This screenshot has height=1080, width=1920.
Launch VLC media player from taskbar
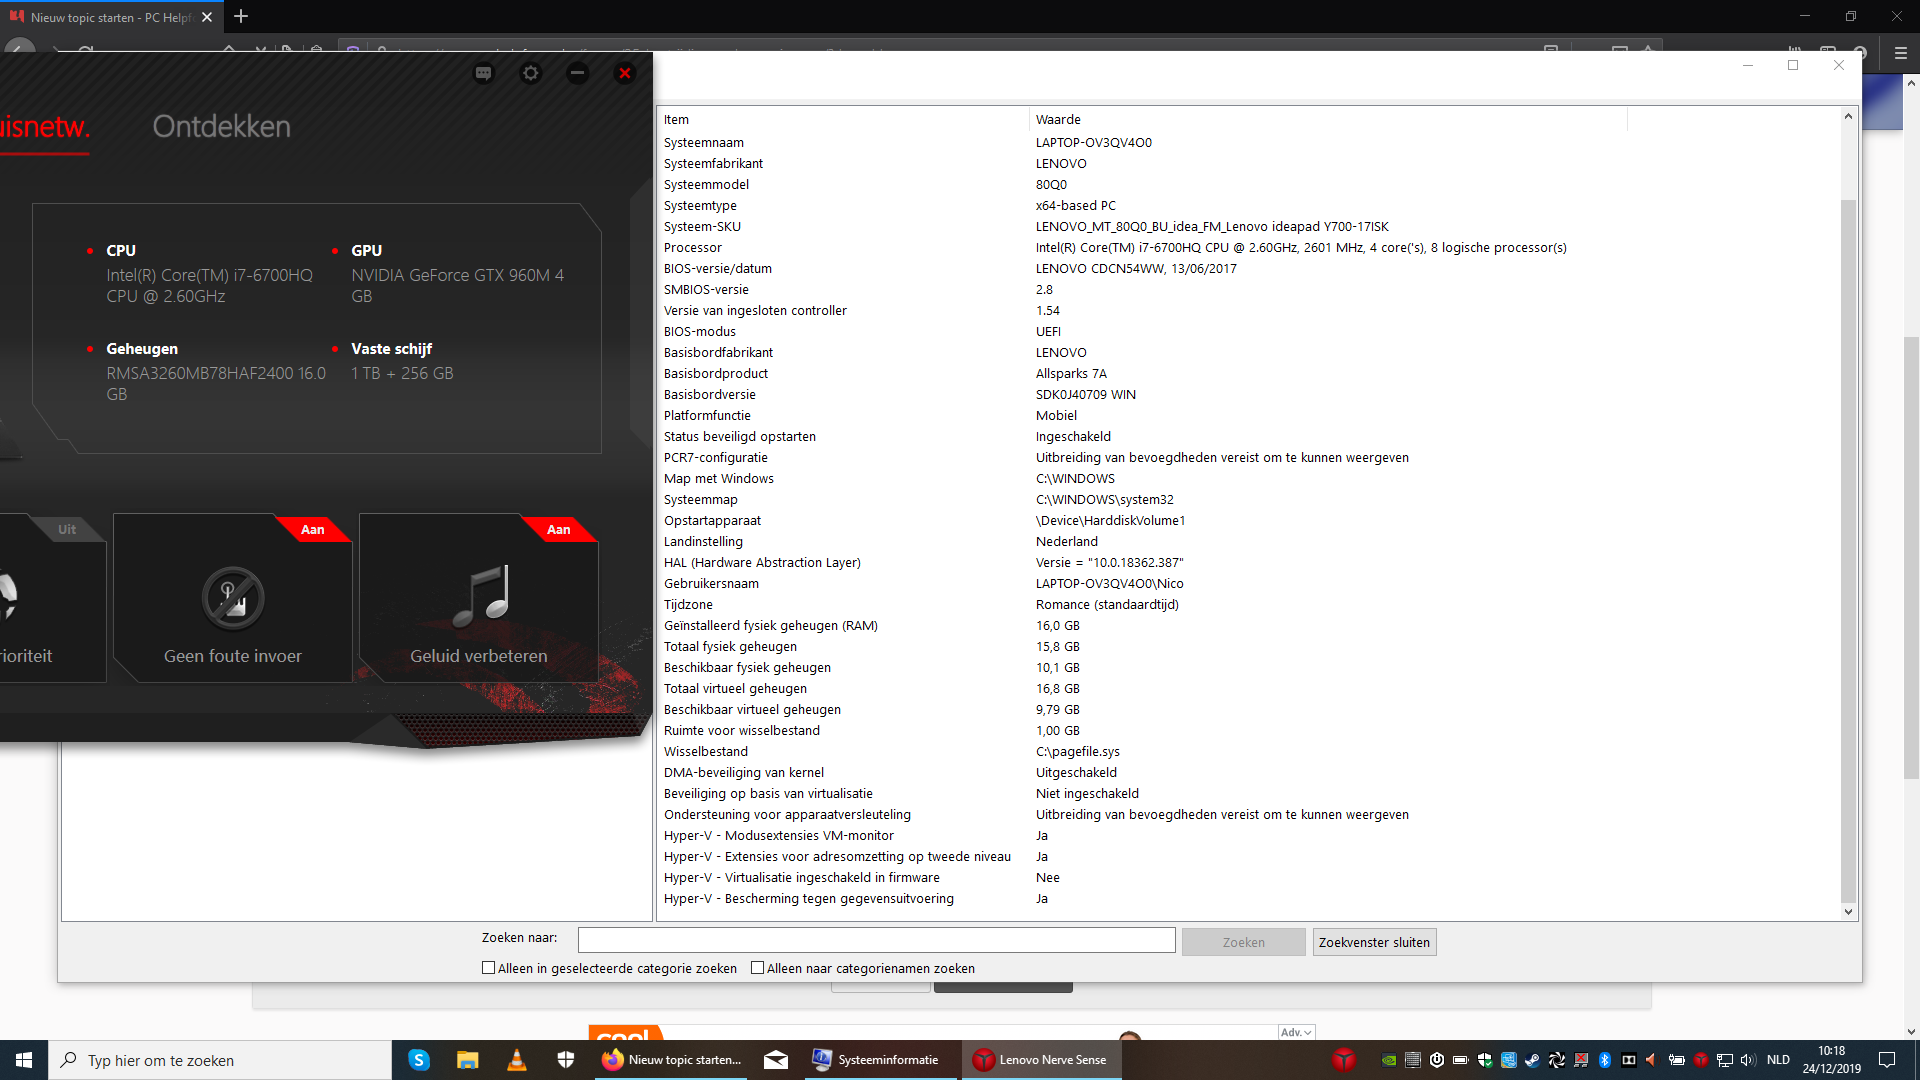516,1060
